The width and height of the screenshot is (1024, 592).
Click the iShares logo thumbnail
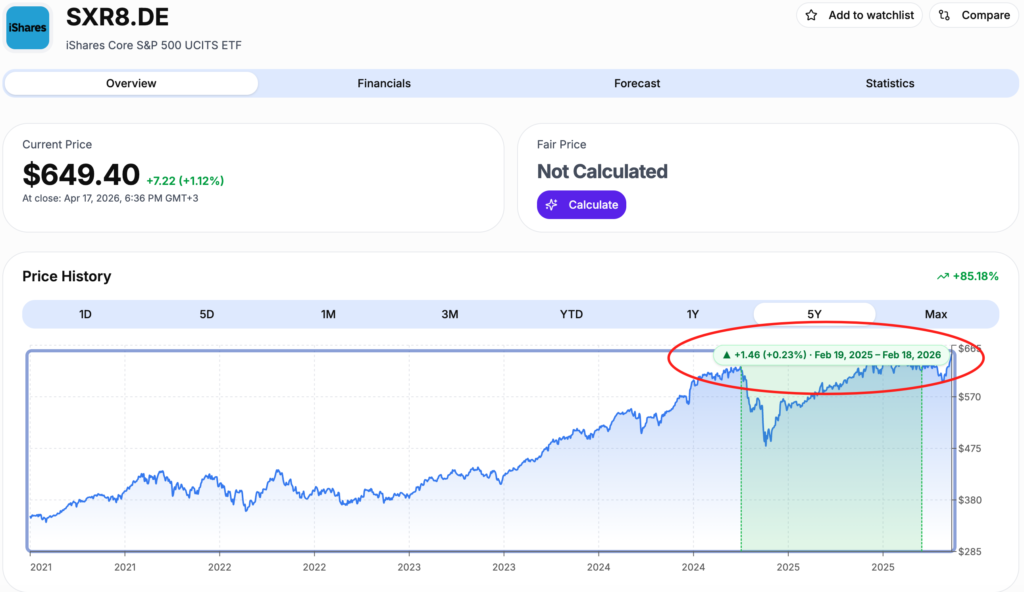coord(28,28)
